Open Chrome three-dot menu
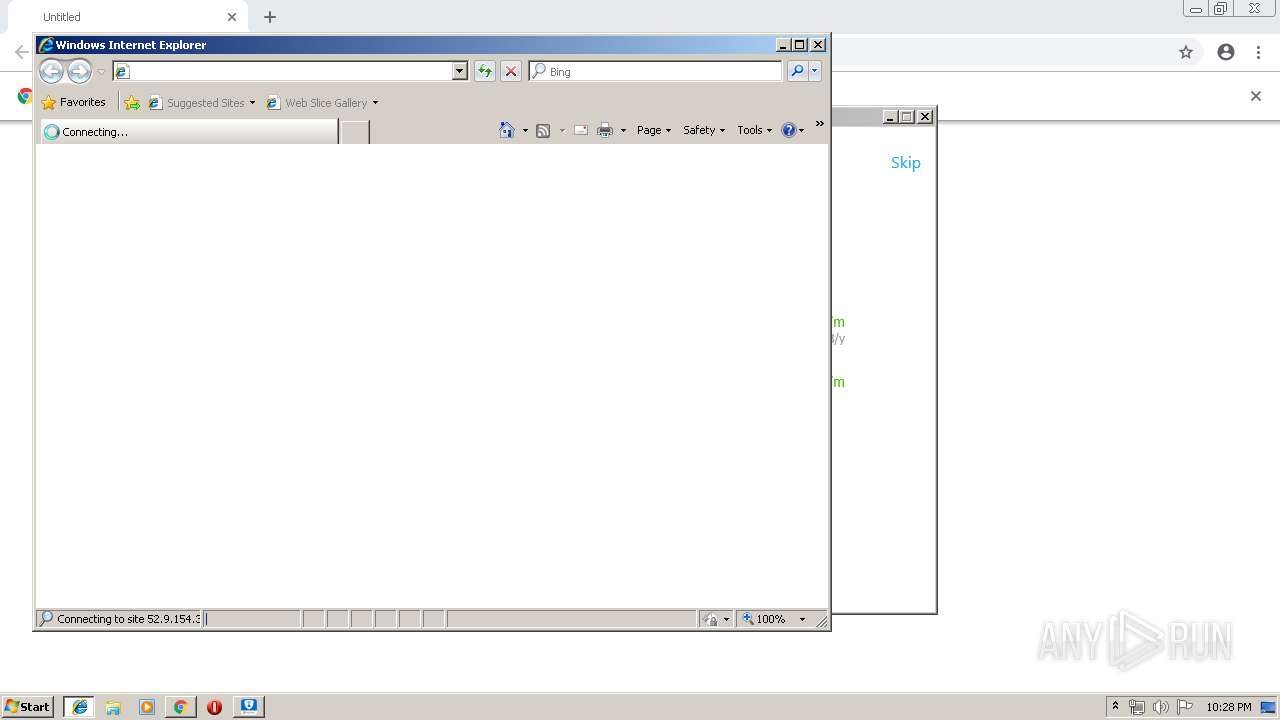This screenshot has height=720, width=1280. [x=1259, y=52]
